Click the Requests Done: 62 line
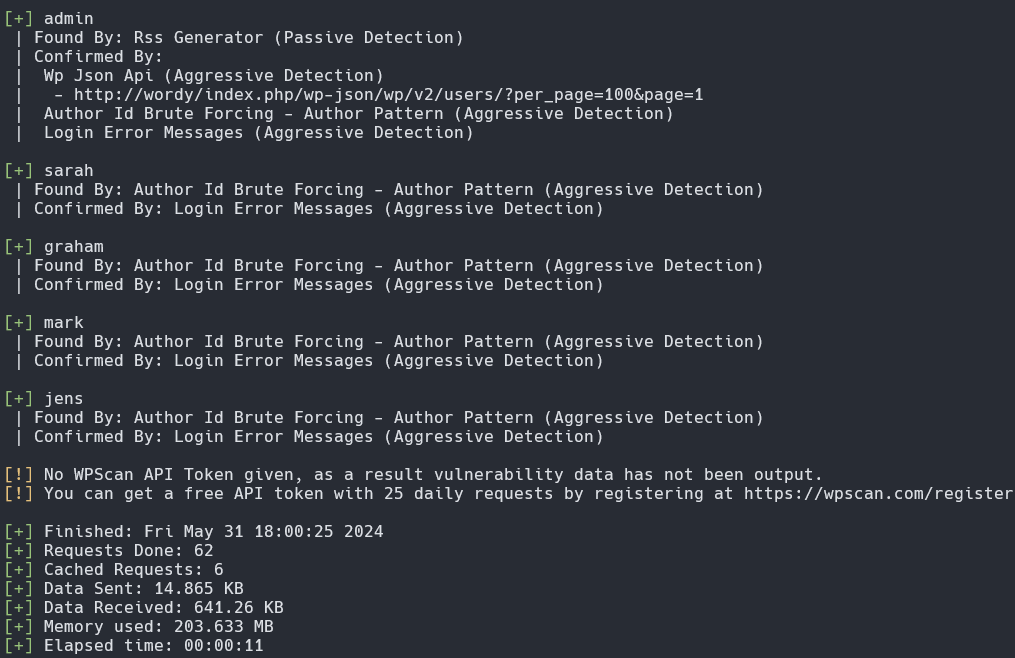 [x=128, y=551]
